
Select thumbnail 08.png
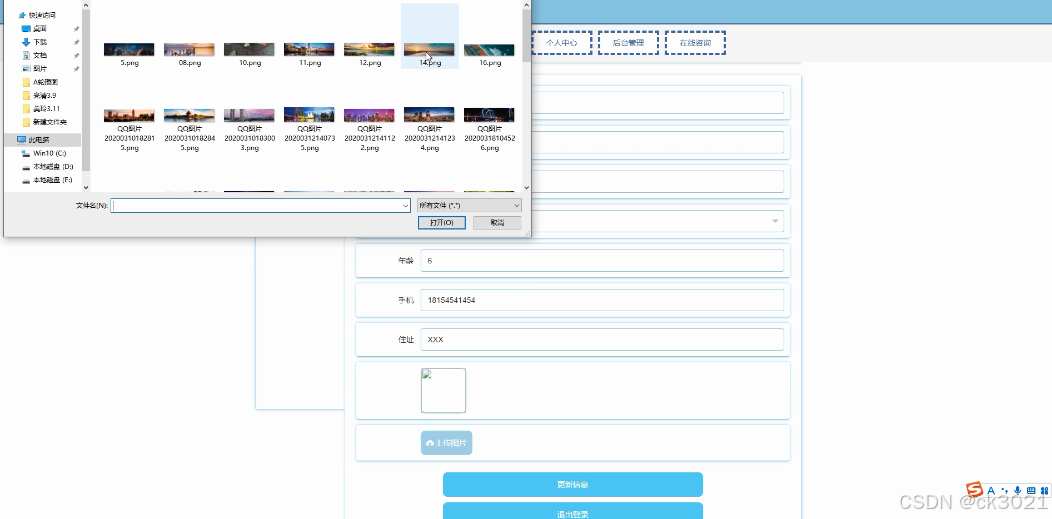pos(189,54)
